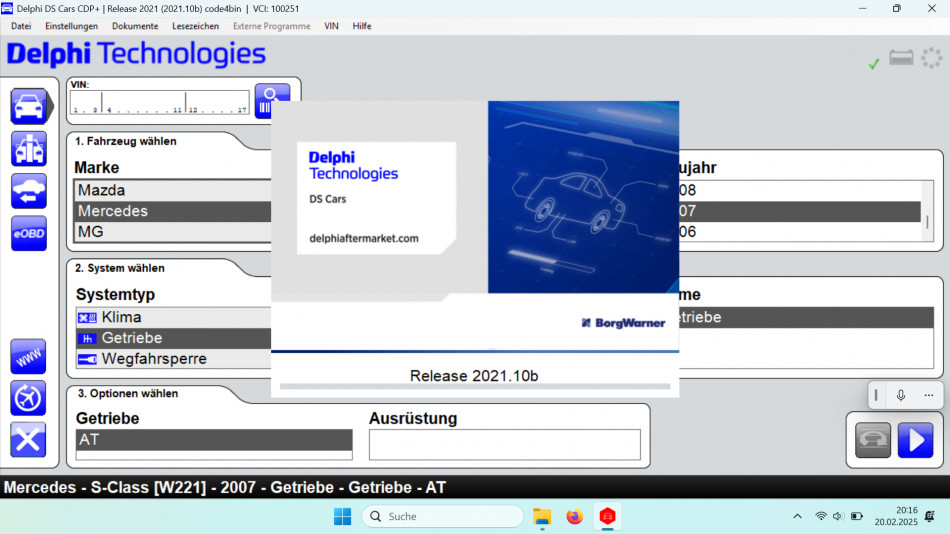Open the car diagnostics sidebar icon
The image size is (950, 534).
[x=28, y=106]
